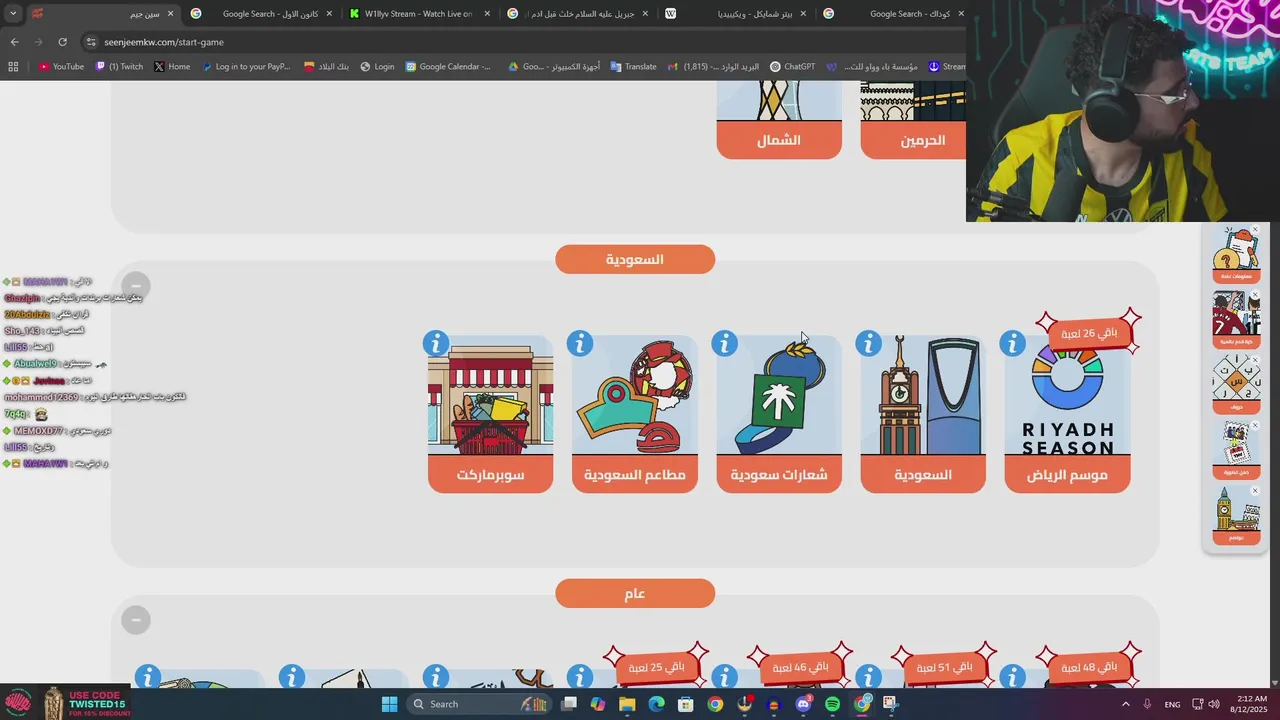The height and width of the screenshot is (720, 1280).
Task: Go back to previous page
Action: coord(14,42)
